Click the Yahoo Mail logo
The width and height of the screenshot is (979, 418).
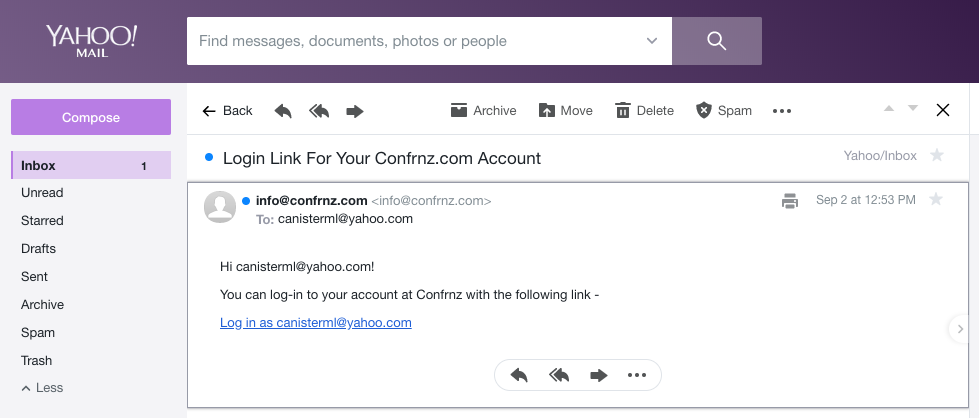[91, 41]
